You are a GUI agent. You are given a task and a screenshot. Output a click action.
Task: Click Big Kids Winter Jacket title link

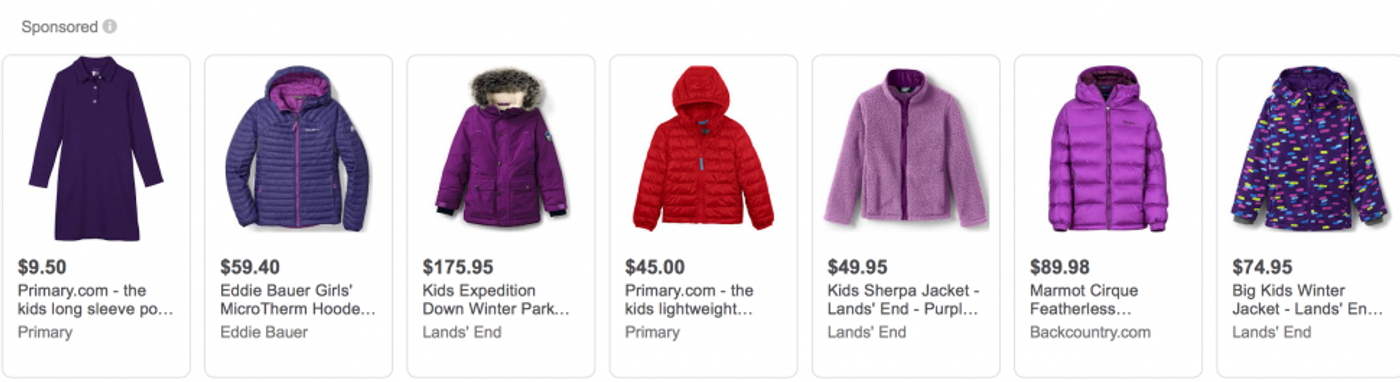click(x=1308, y=300)
